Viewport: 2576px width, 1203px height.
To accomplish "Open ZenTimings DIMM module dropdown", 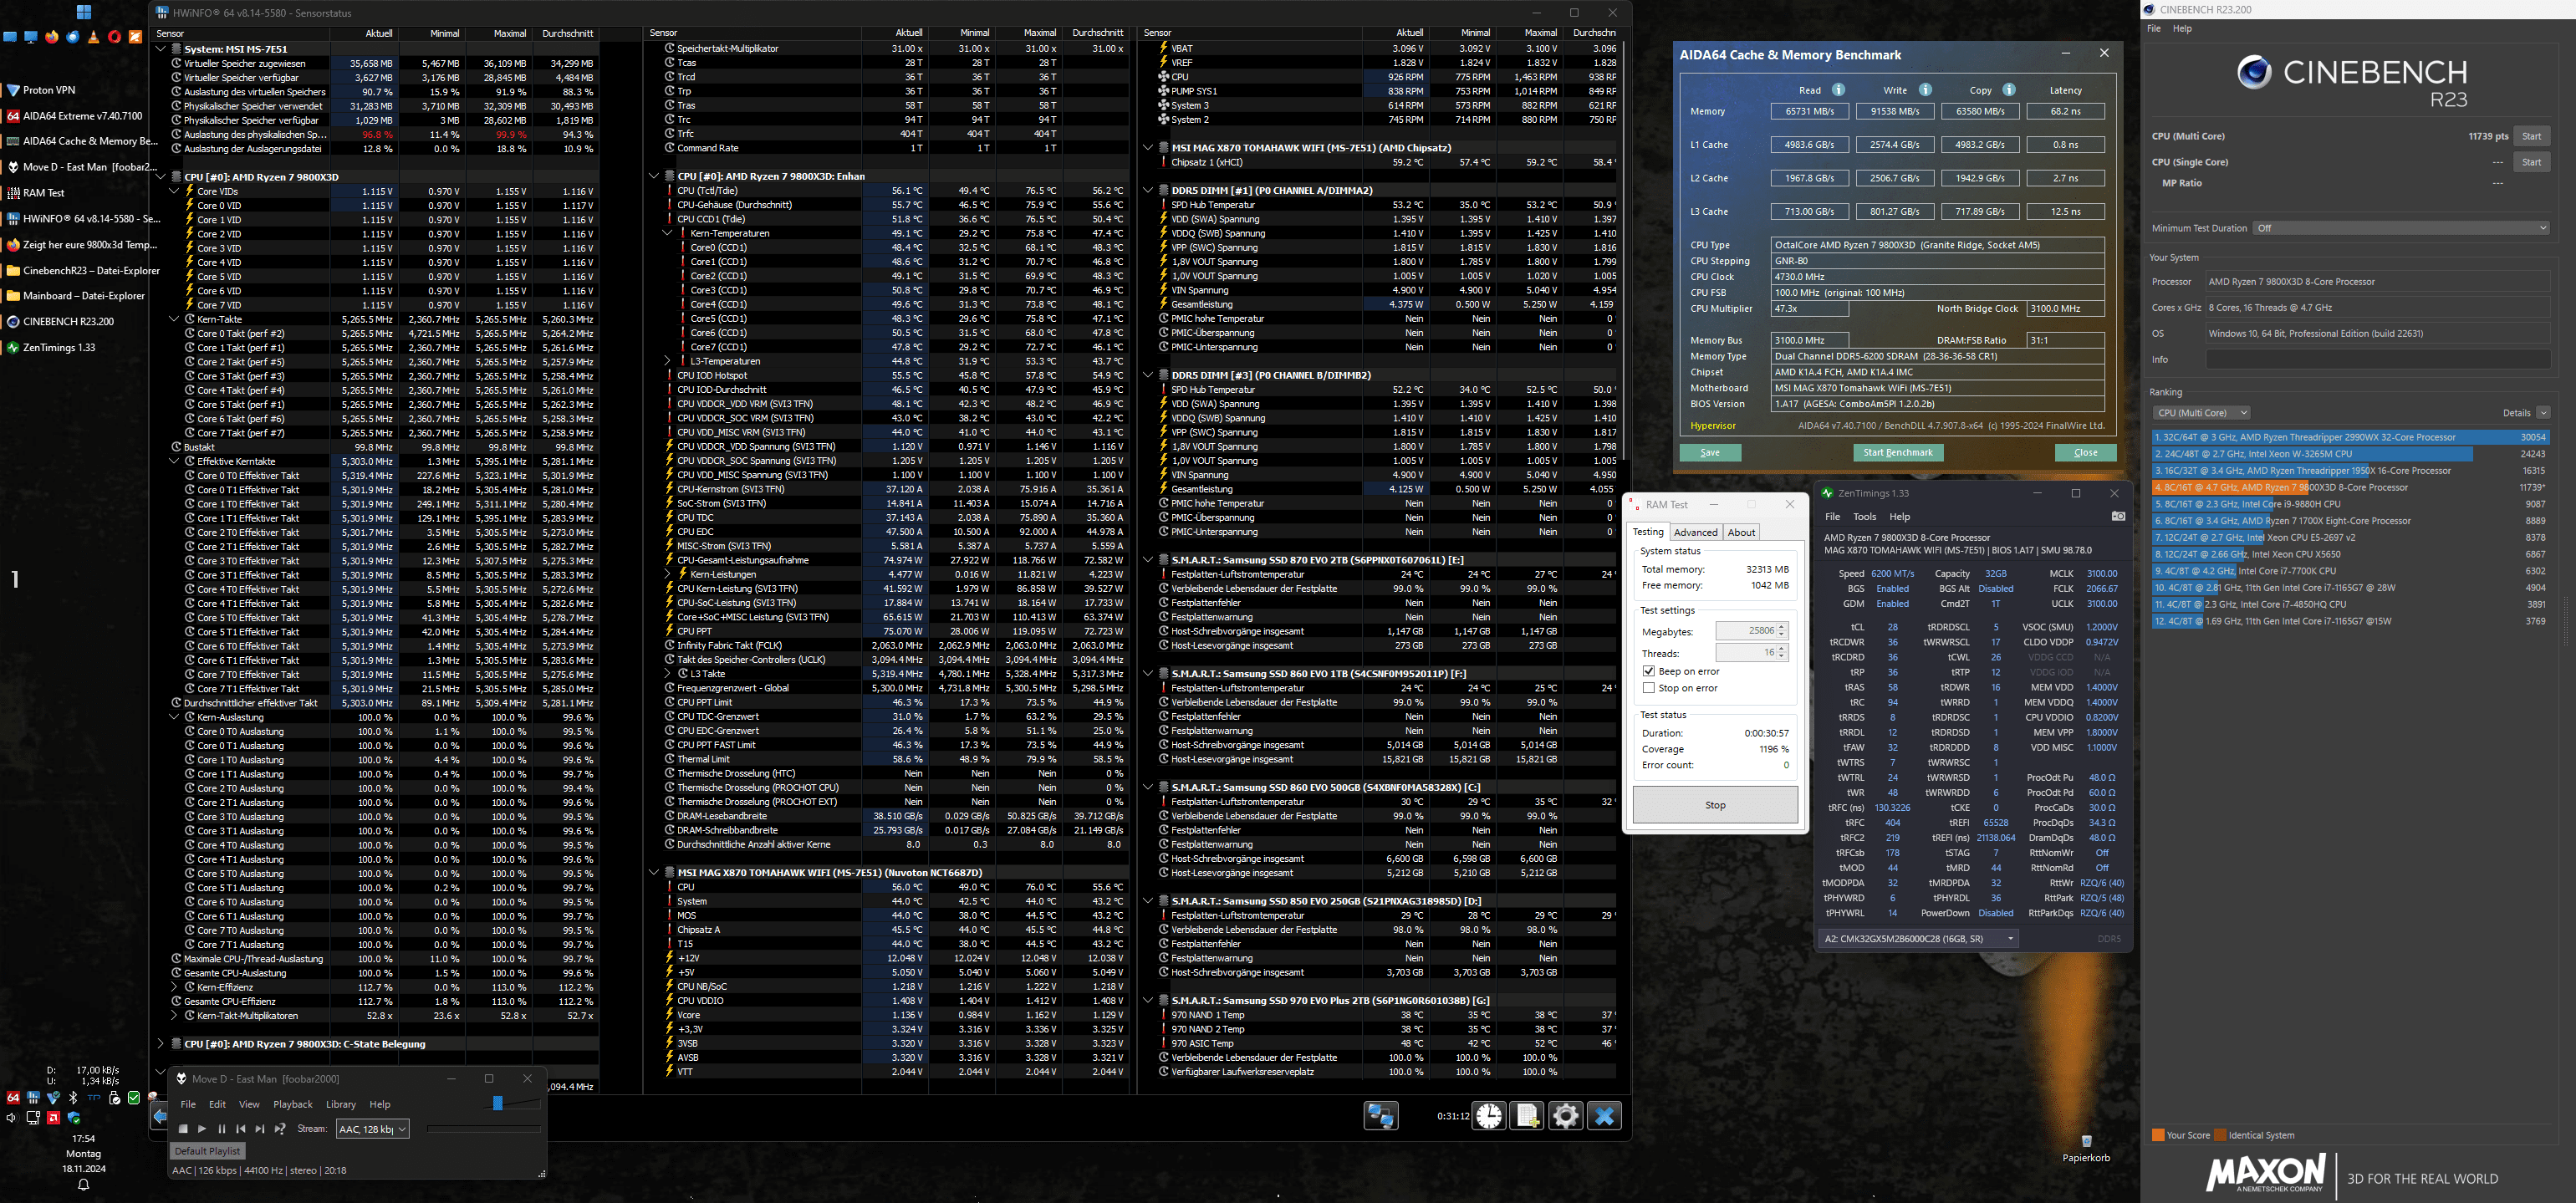I will coord(1918,939).
